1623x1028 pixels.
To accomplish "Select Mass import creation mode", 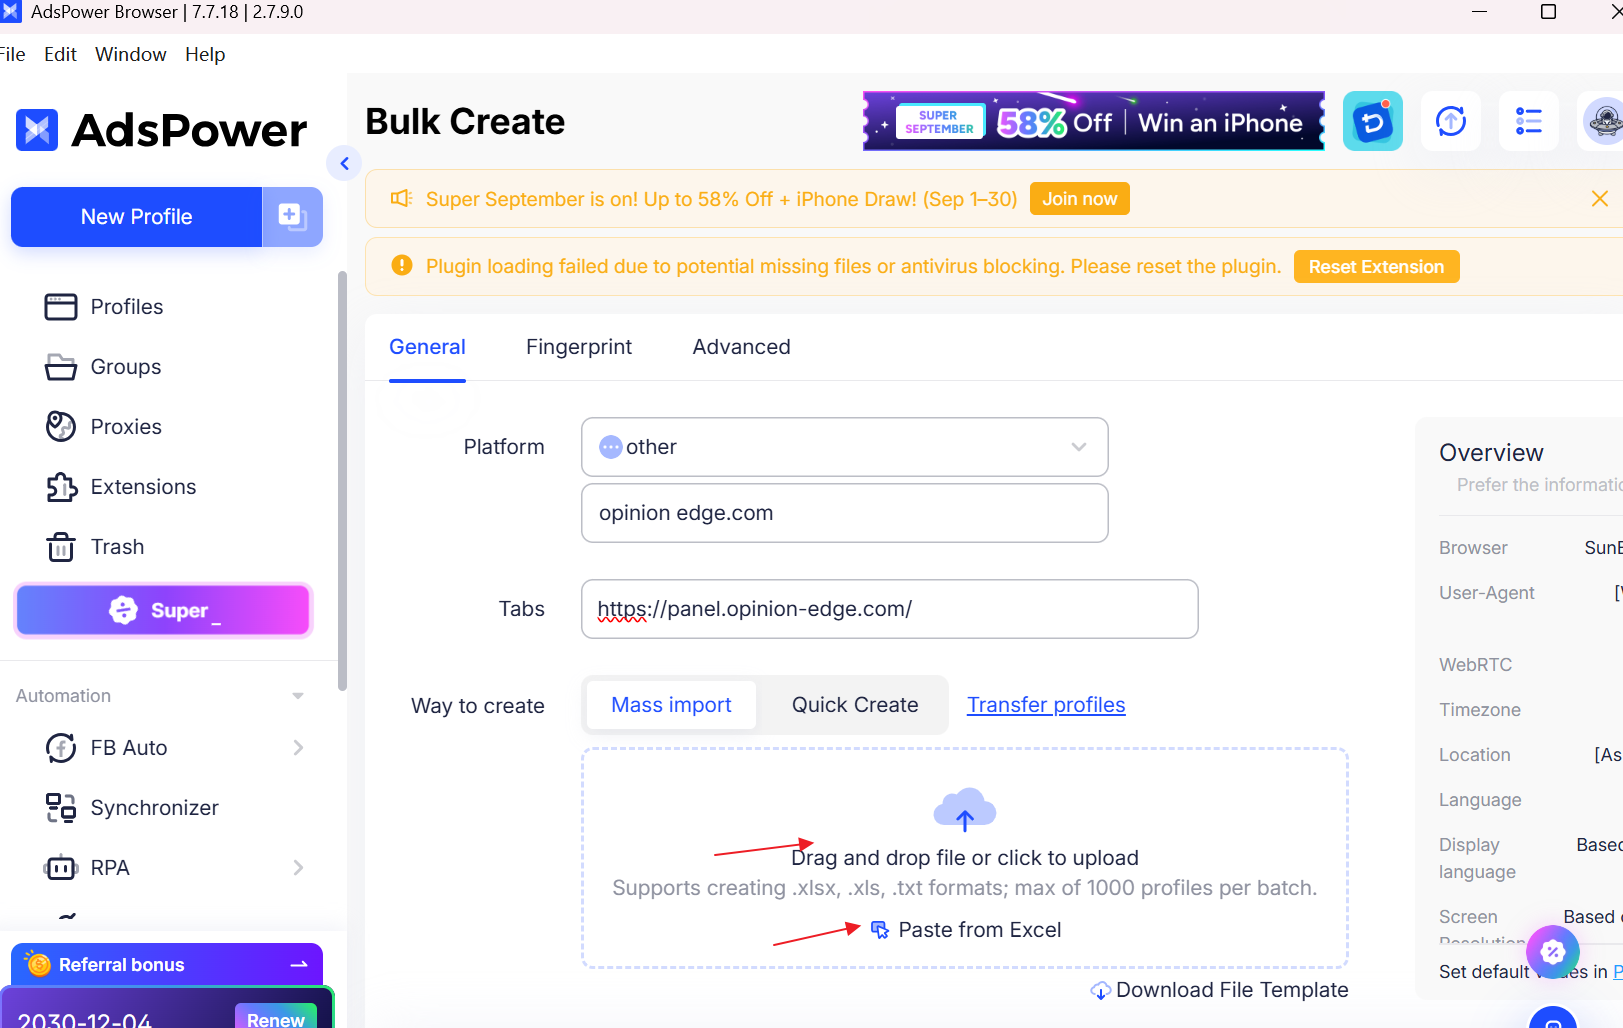I will (671, 705).
